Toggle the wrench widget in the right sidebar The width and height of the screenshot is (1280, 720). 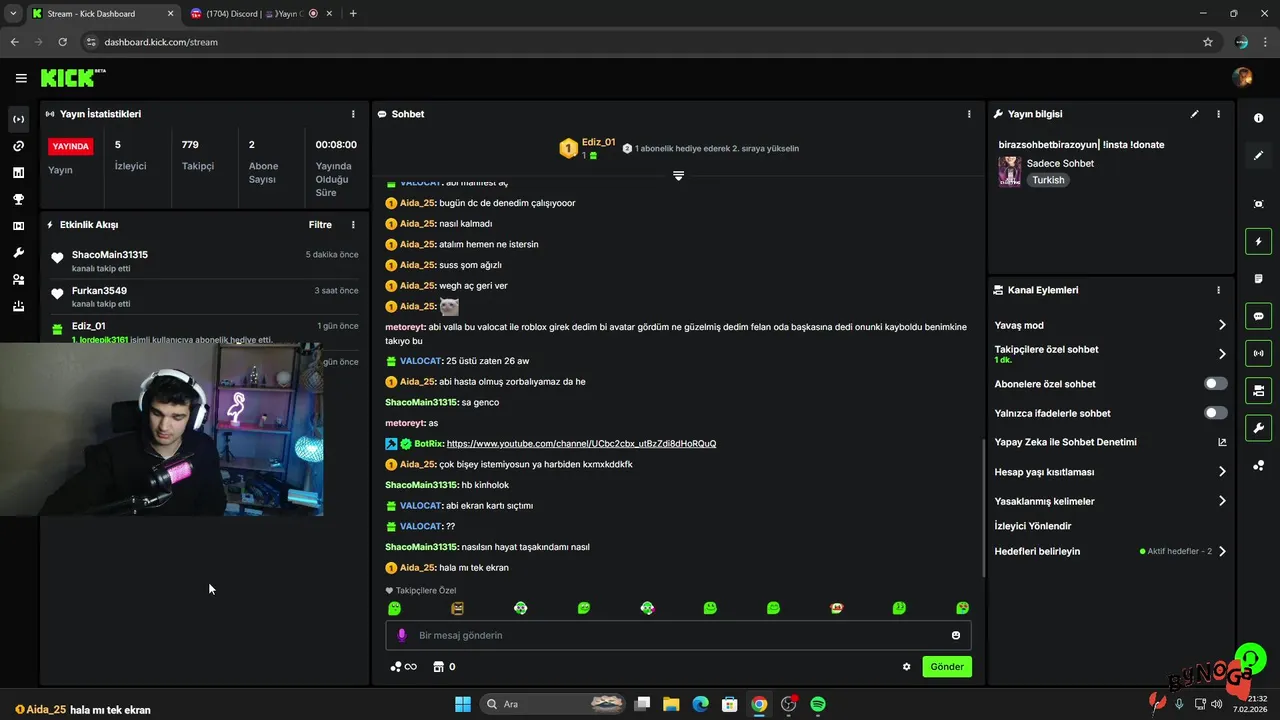pyautogui.click(x=1258, y=428)
